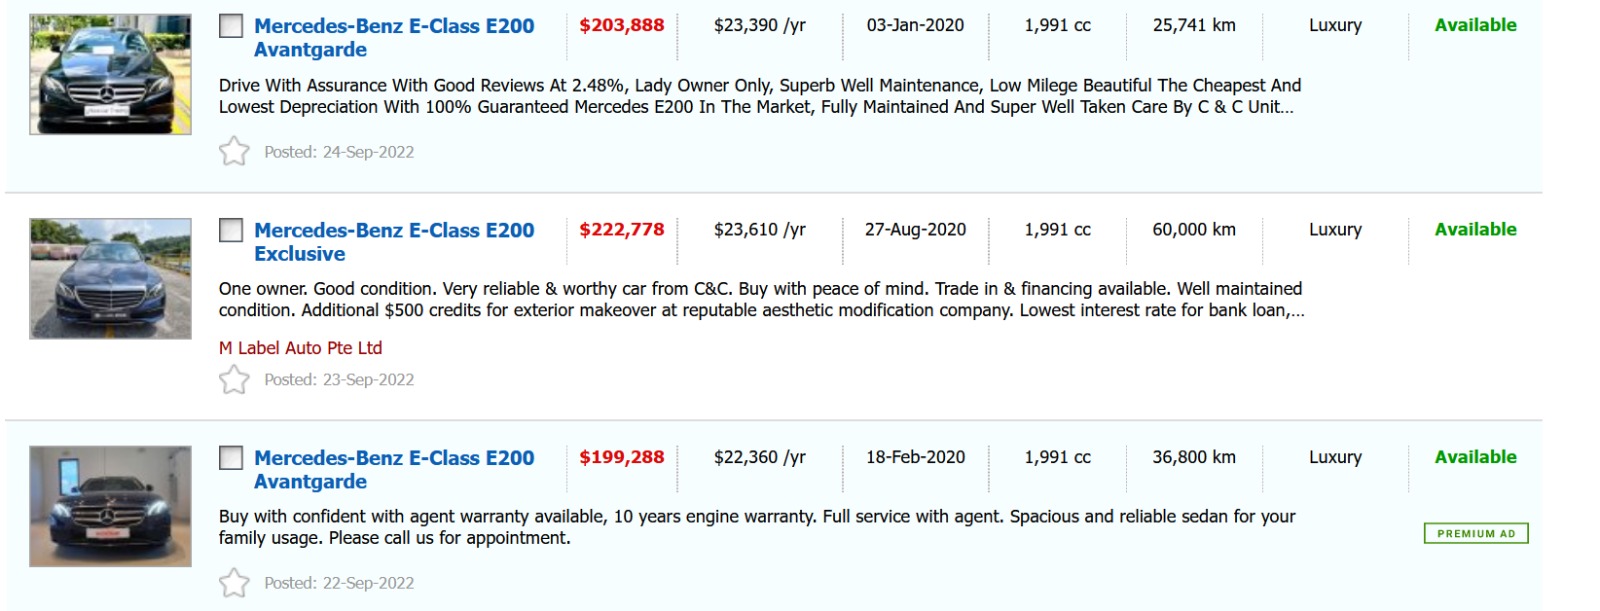Click the description starting 'One owner. Good condition'
1600x611 pixels.
tap(760, 299)
